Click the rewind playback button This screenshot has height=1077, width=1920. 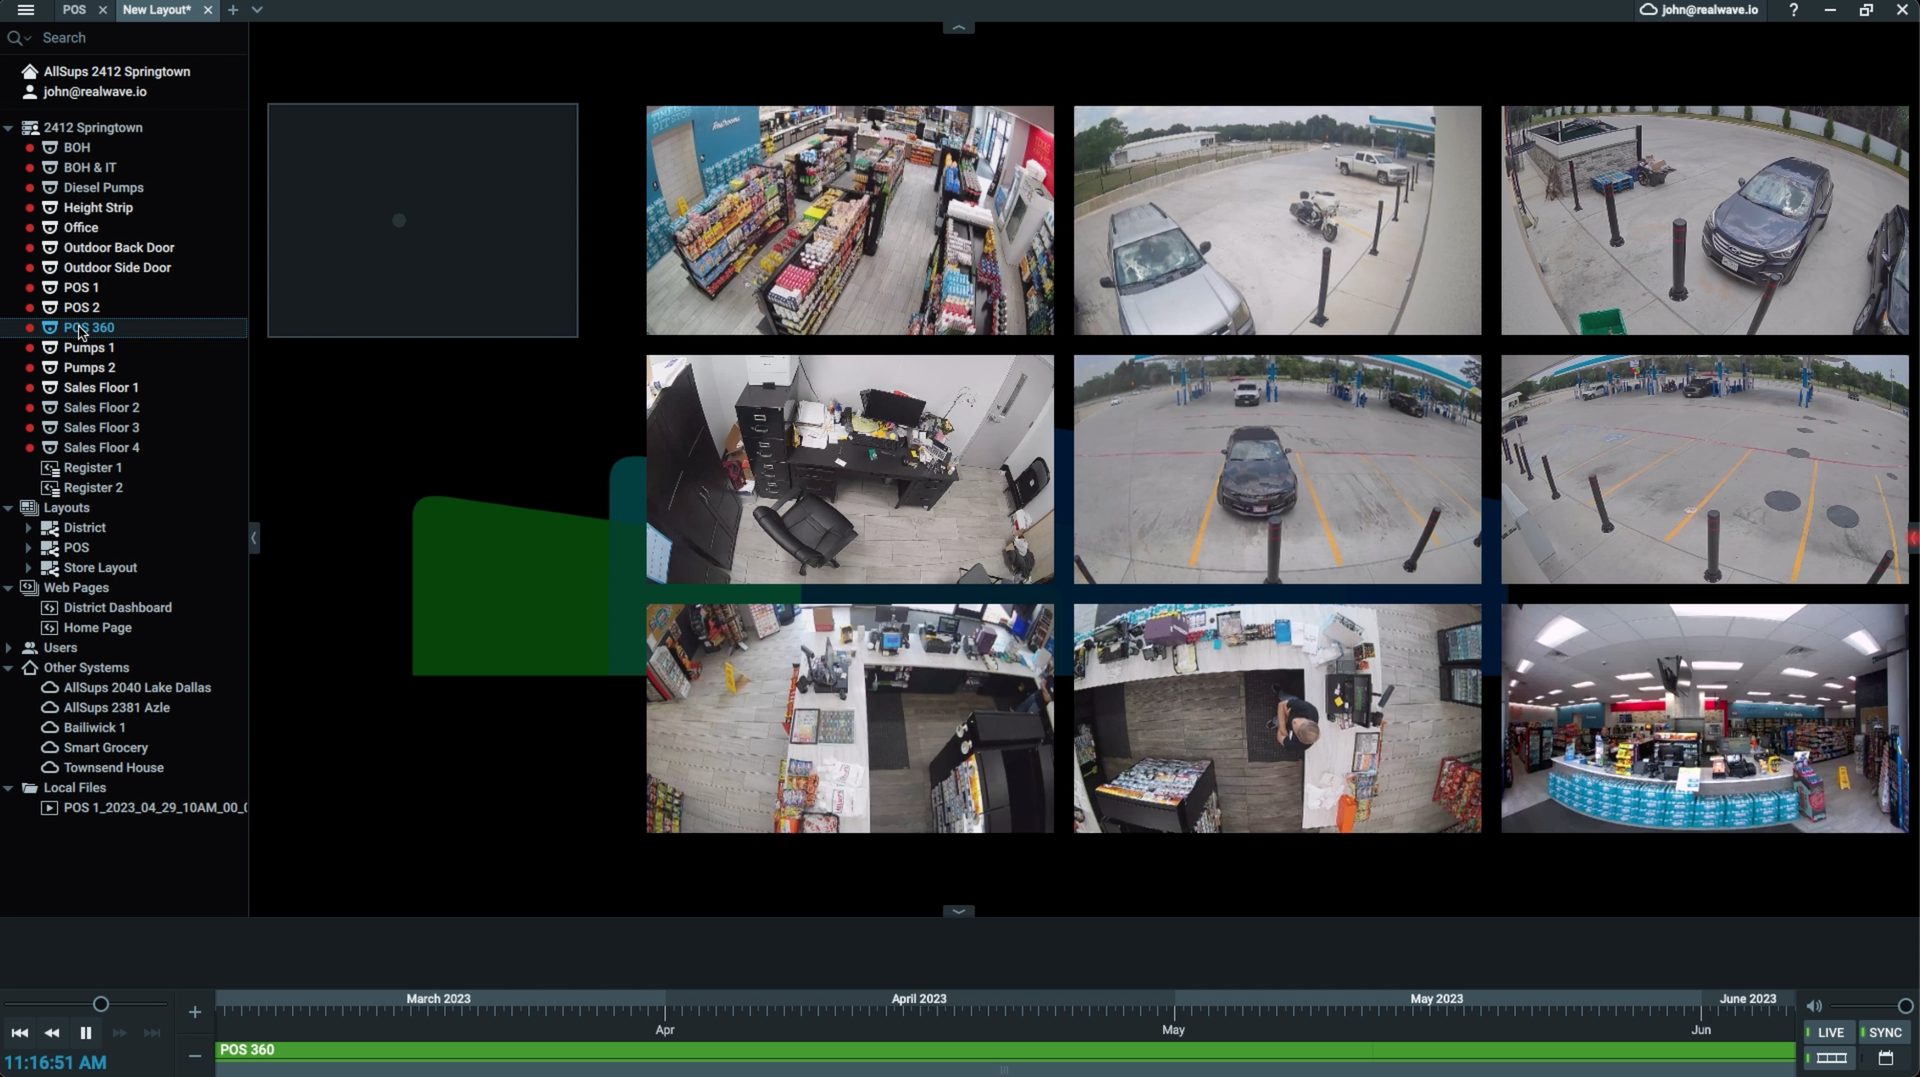pyautogui.click(x=52, y=1033)
